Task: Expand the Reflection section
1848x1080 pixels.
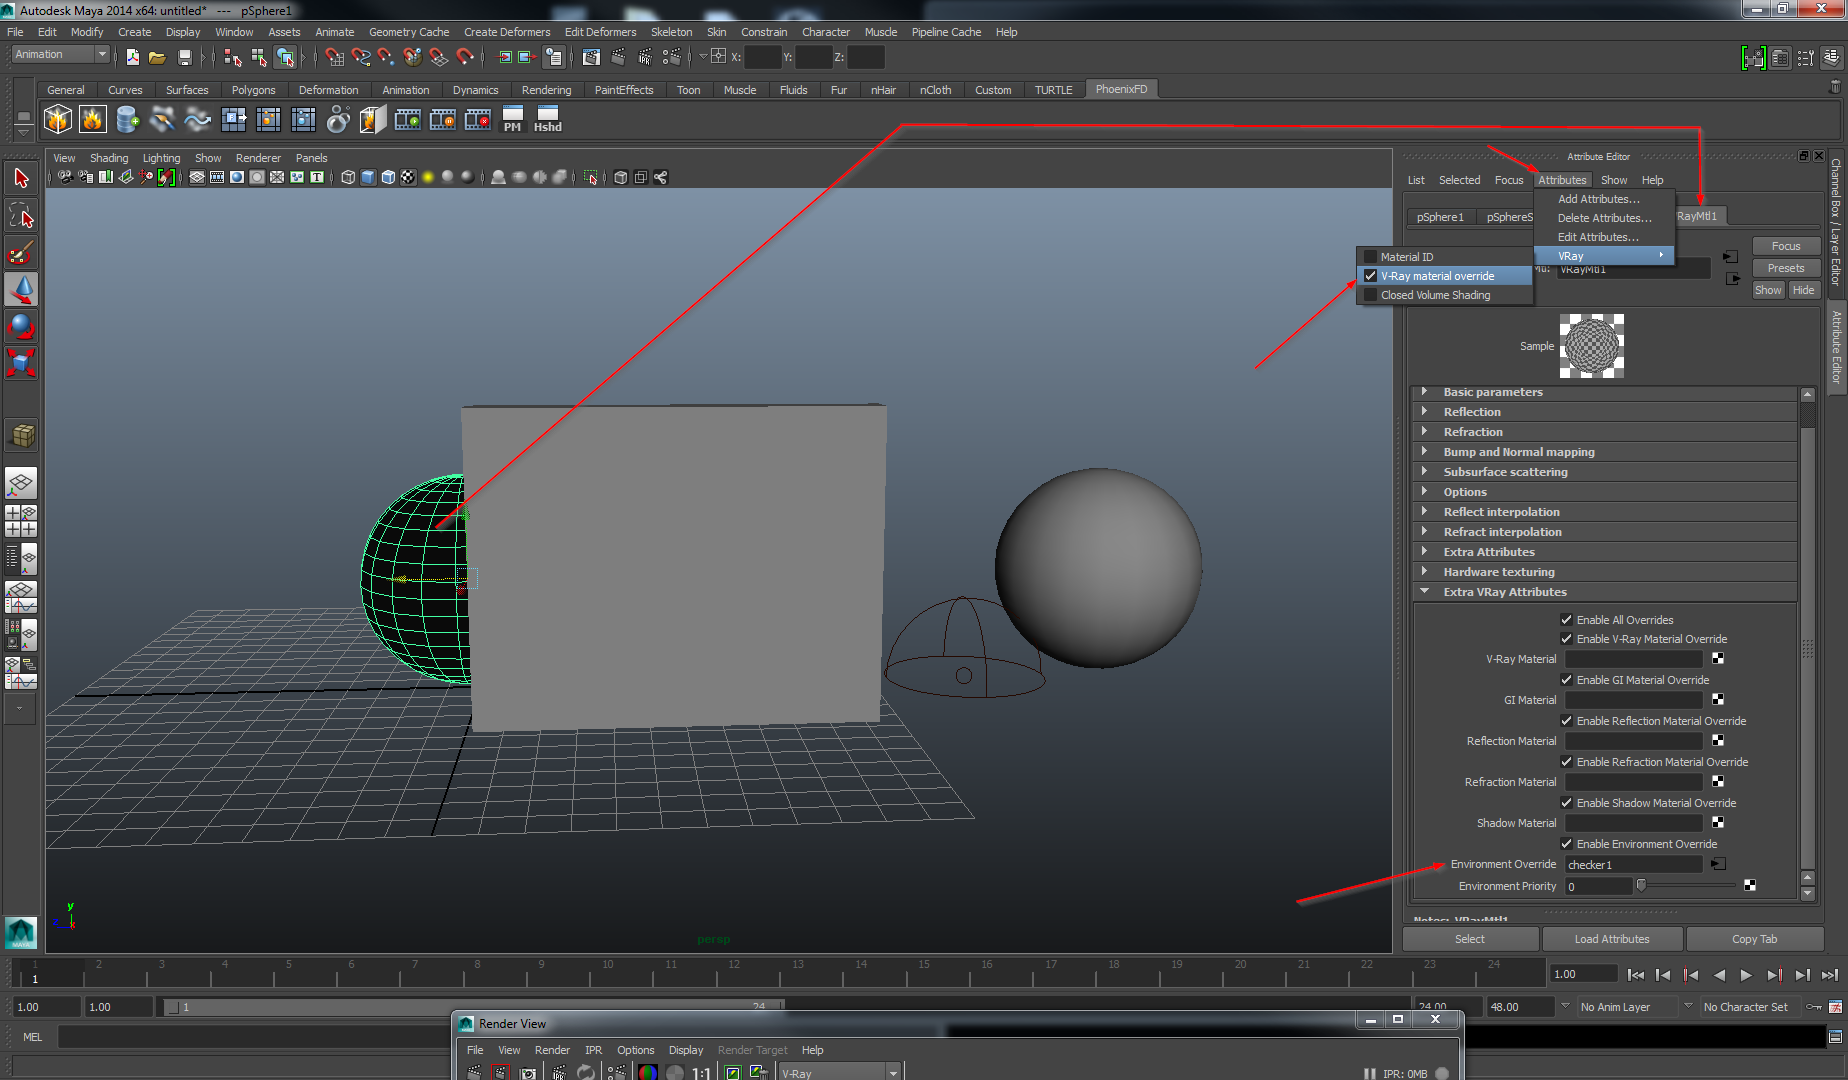Action: coord(1605,412)
